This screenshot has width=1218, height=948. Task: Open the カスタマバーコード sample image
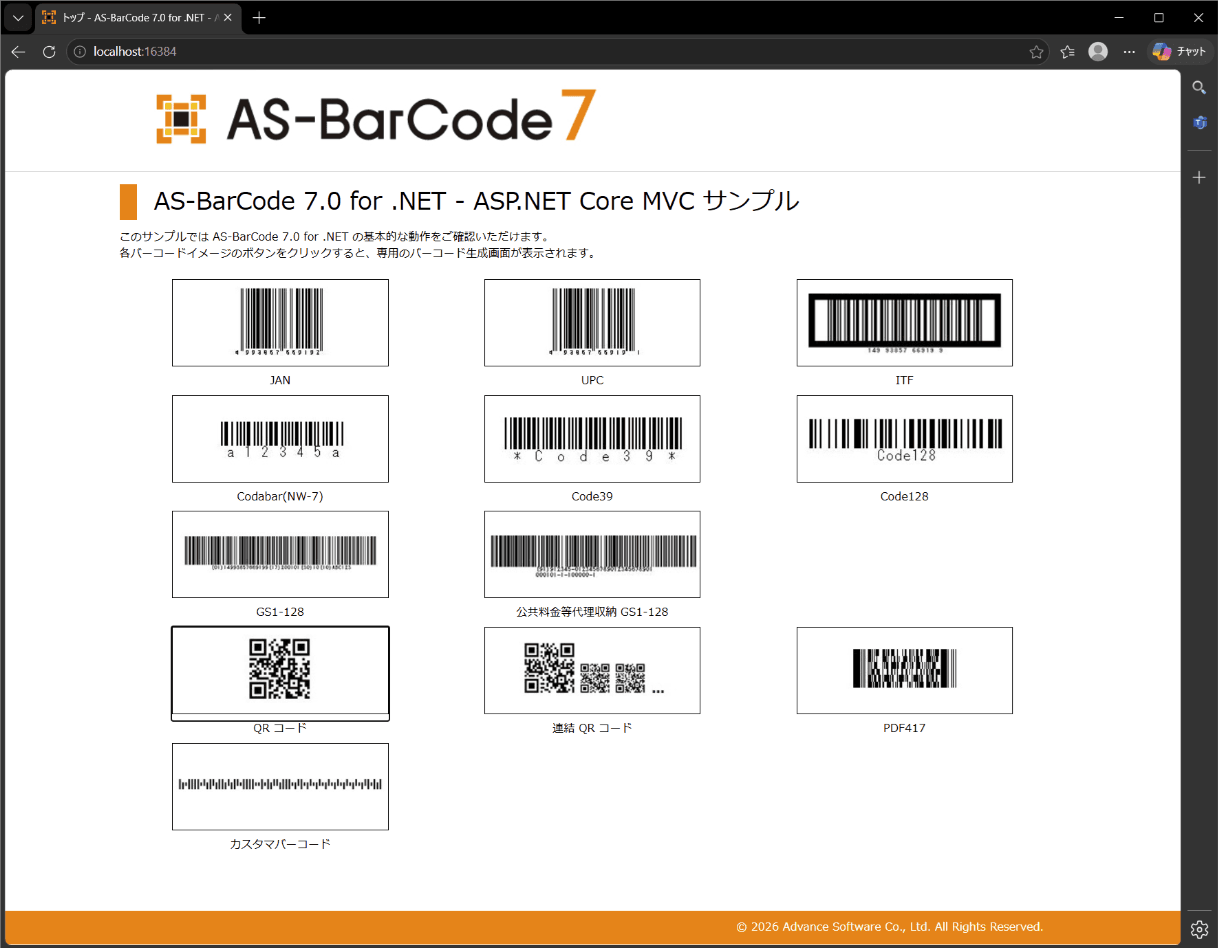tap(280, 787)
